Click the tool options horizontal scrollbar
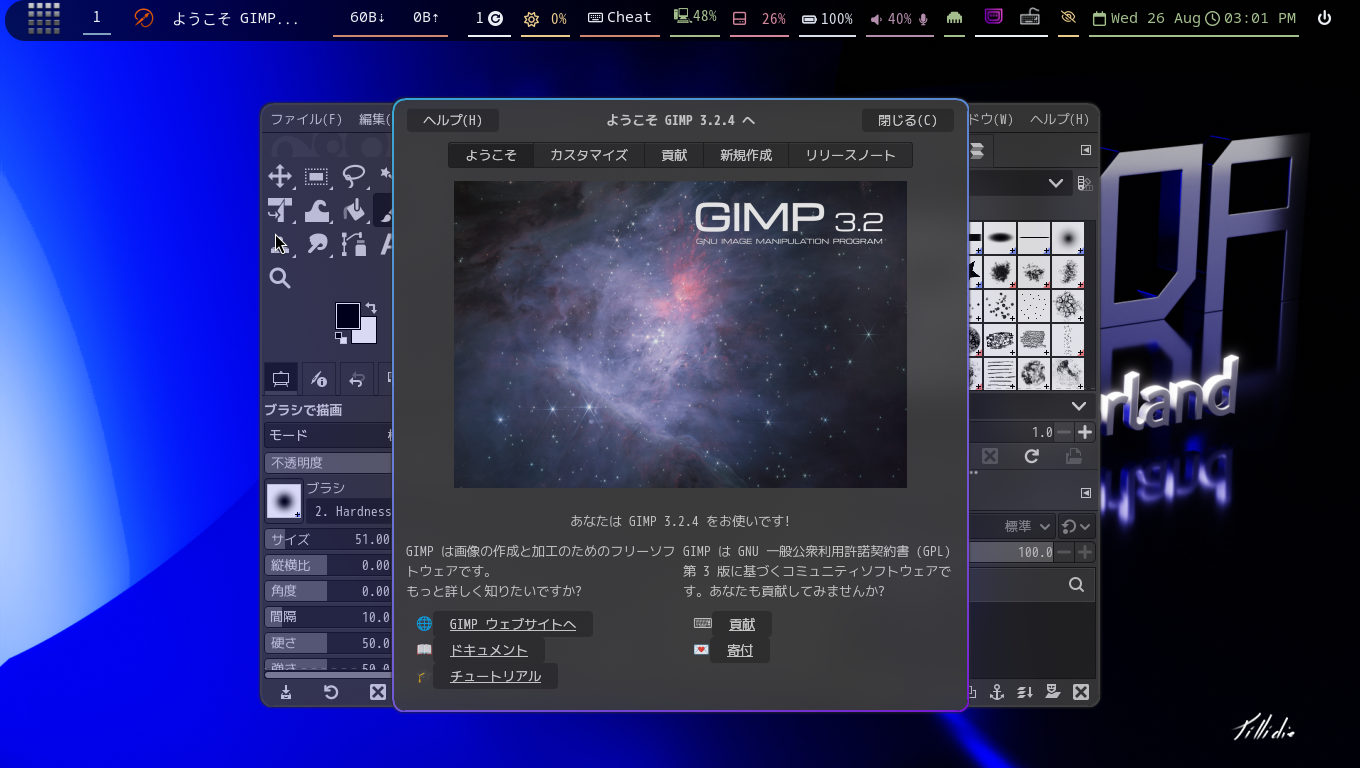 tap(329, 675)
